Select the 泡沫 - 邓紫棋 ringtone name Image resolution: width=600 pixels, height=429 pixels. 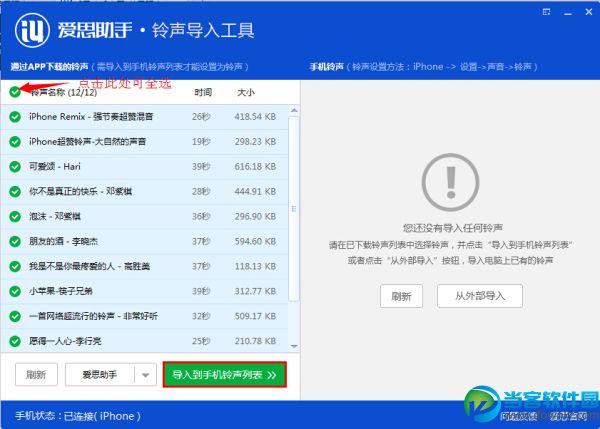55,217
